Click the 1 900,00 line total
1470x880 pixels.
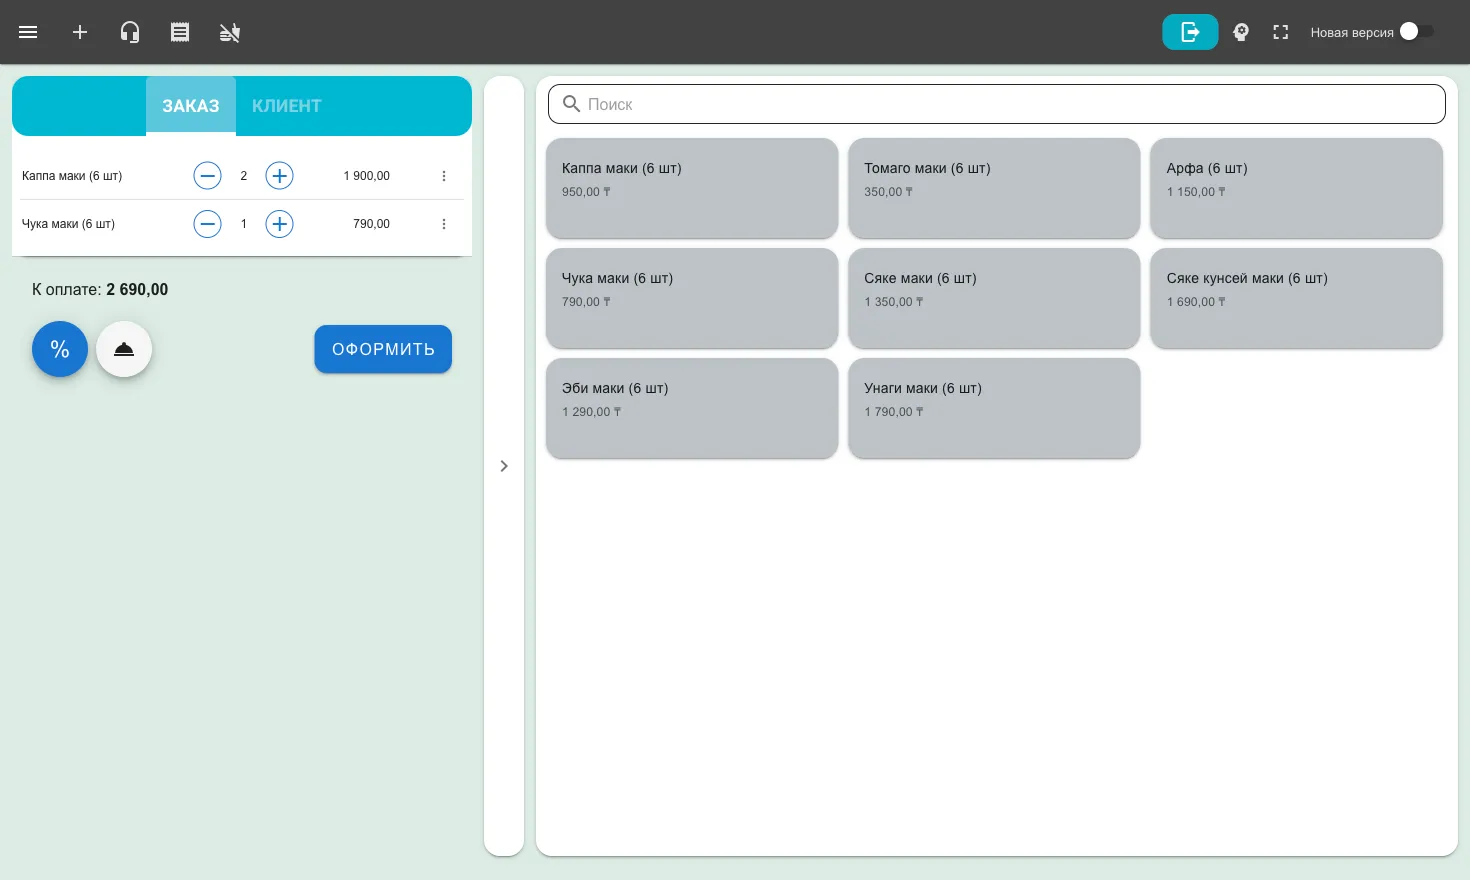(367, 176)
